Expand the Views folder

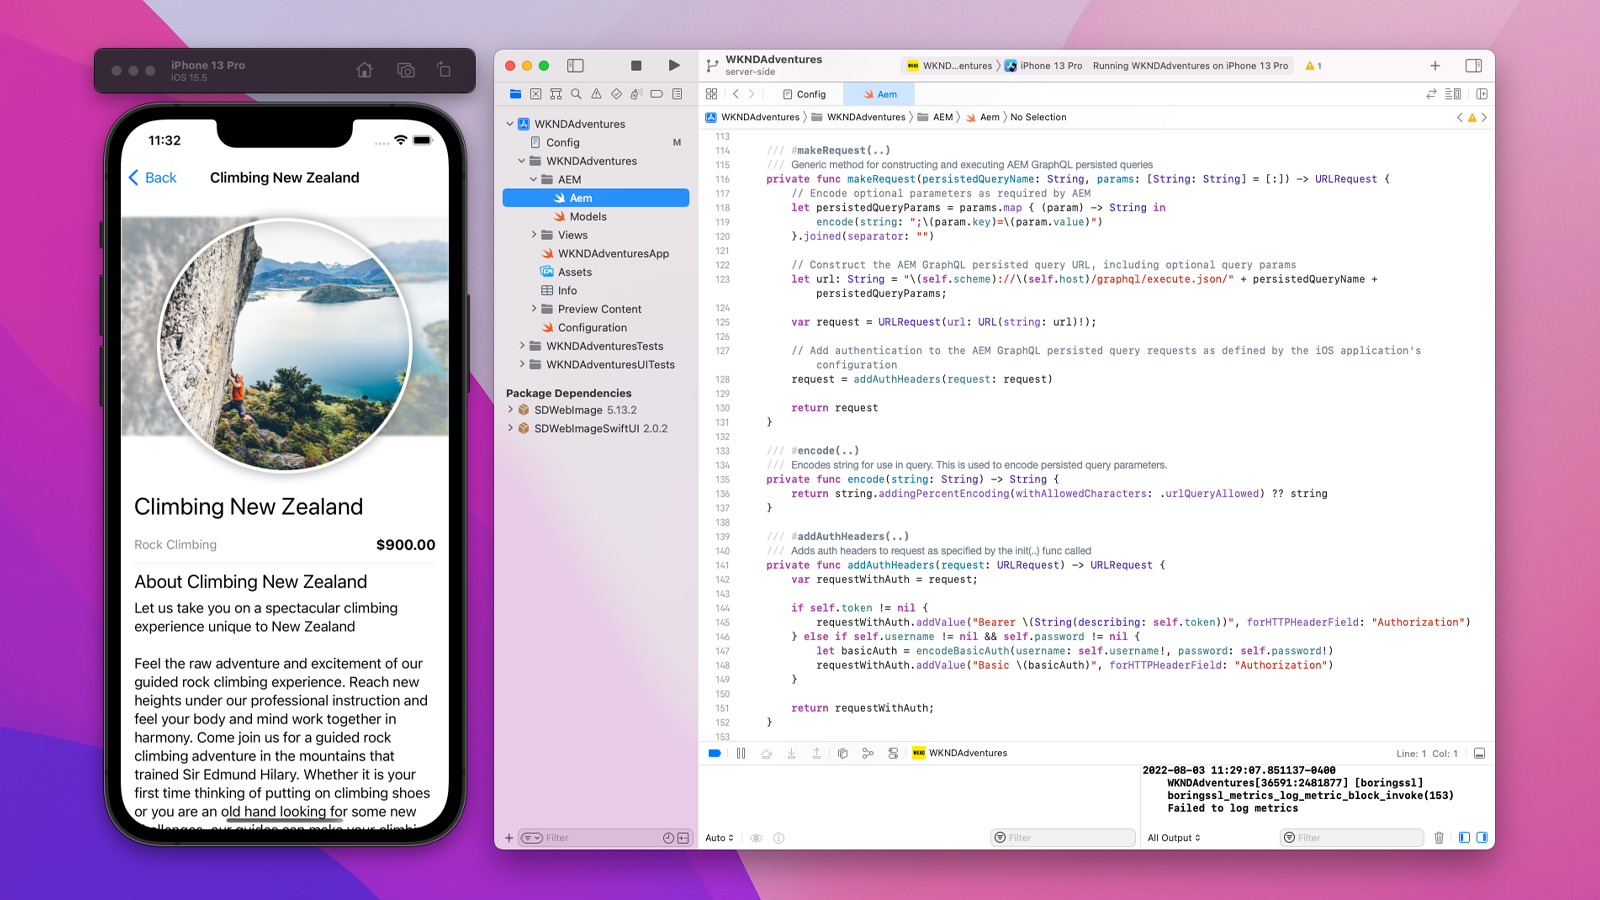point(534,235)
